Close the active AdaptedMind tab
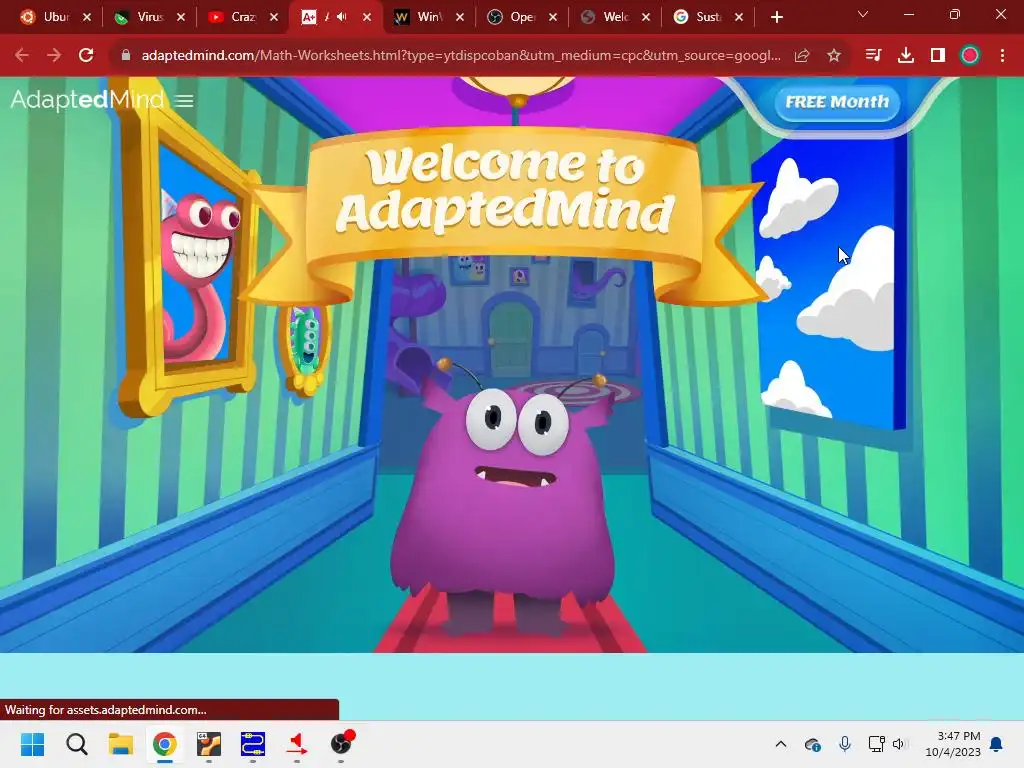 [367, 17]
